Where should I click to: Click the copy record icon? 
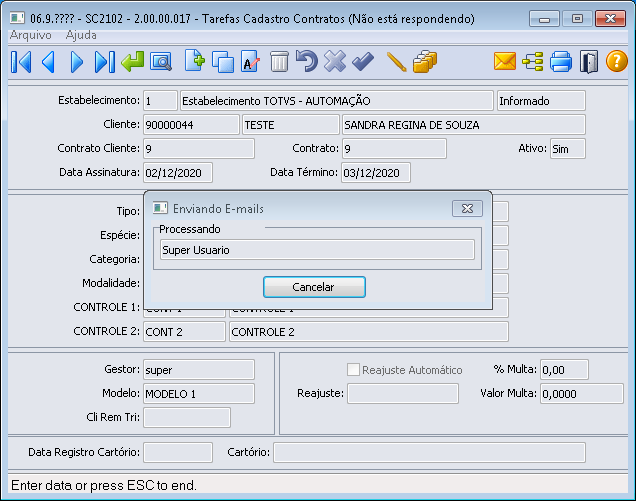tap(223, 62)
